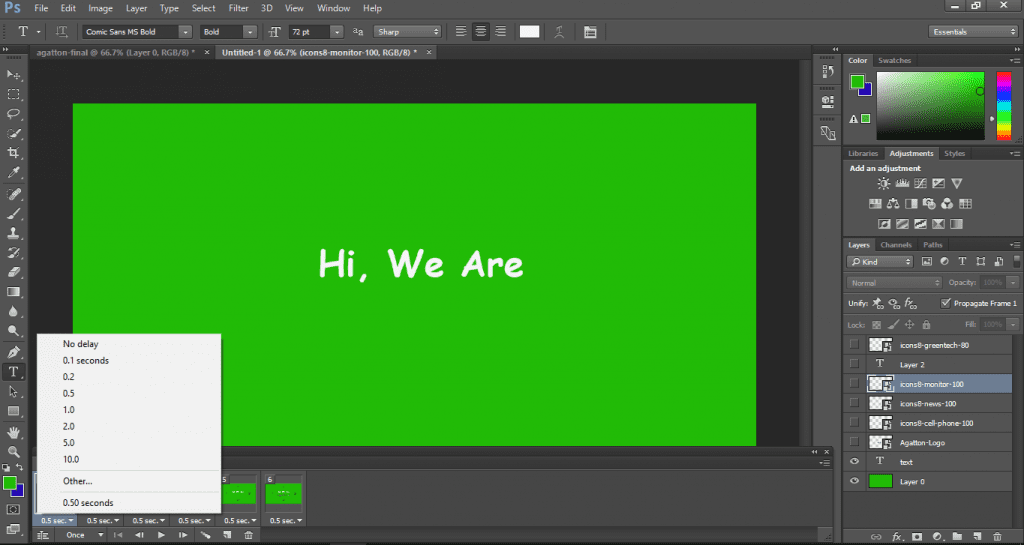Image resolution: width=1024 pixels, height=545 pixels.
Task: Click the center text alignment icon
Action: click(x=480, y=31)
